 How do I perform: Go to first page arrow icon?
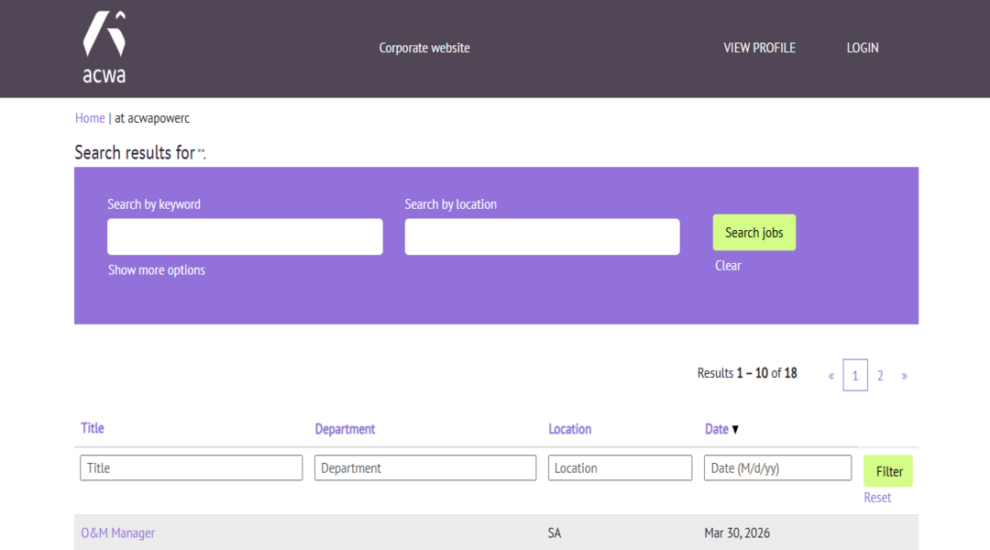[x=831, y=376]
